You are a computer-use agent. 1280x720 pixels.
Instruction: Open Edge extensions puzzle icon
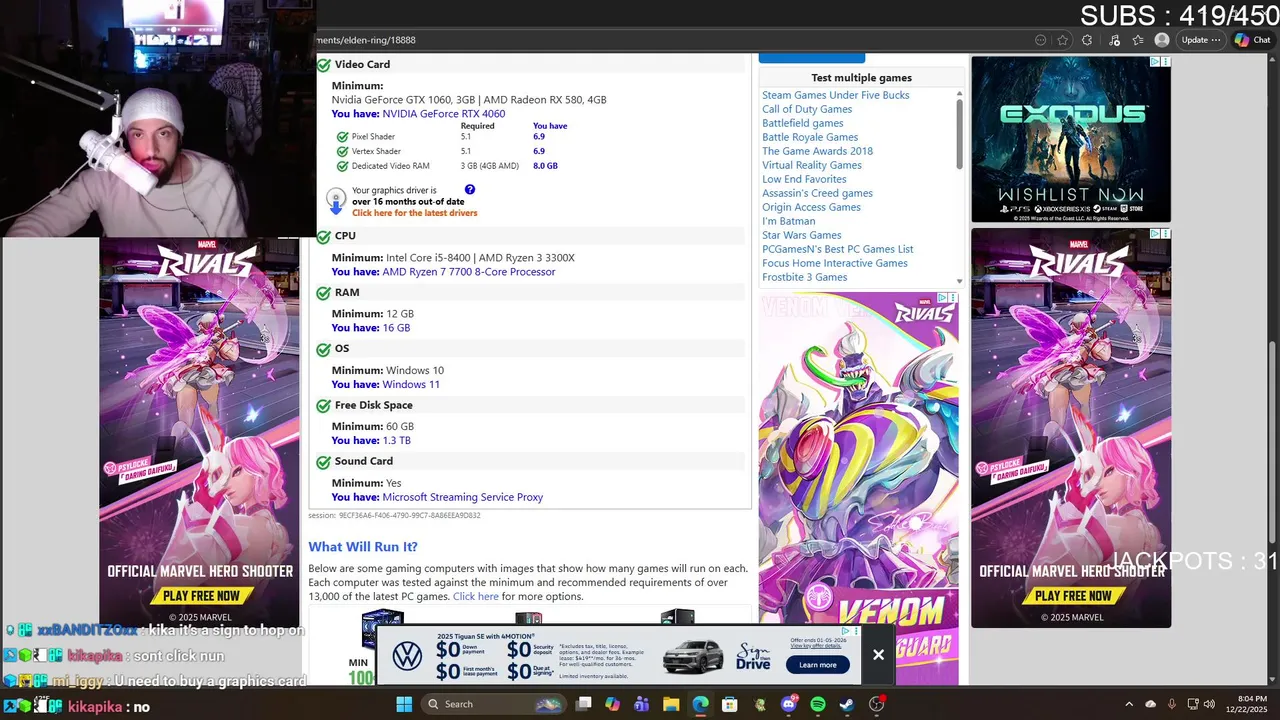click(1088, 40)
